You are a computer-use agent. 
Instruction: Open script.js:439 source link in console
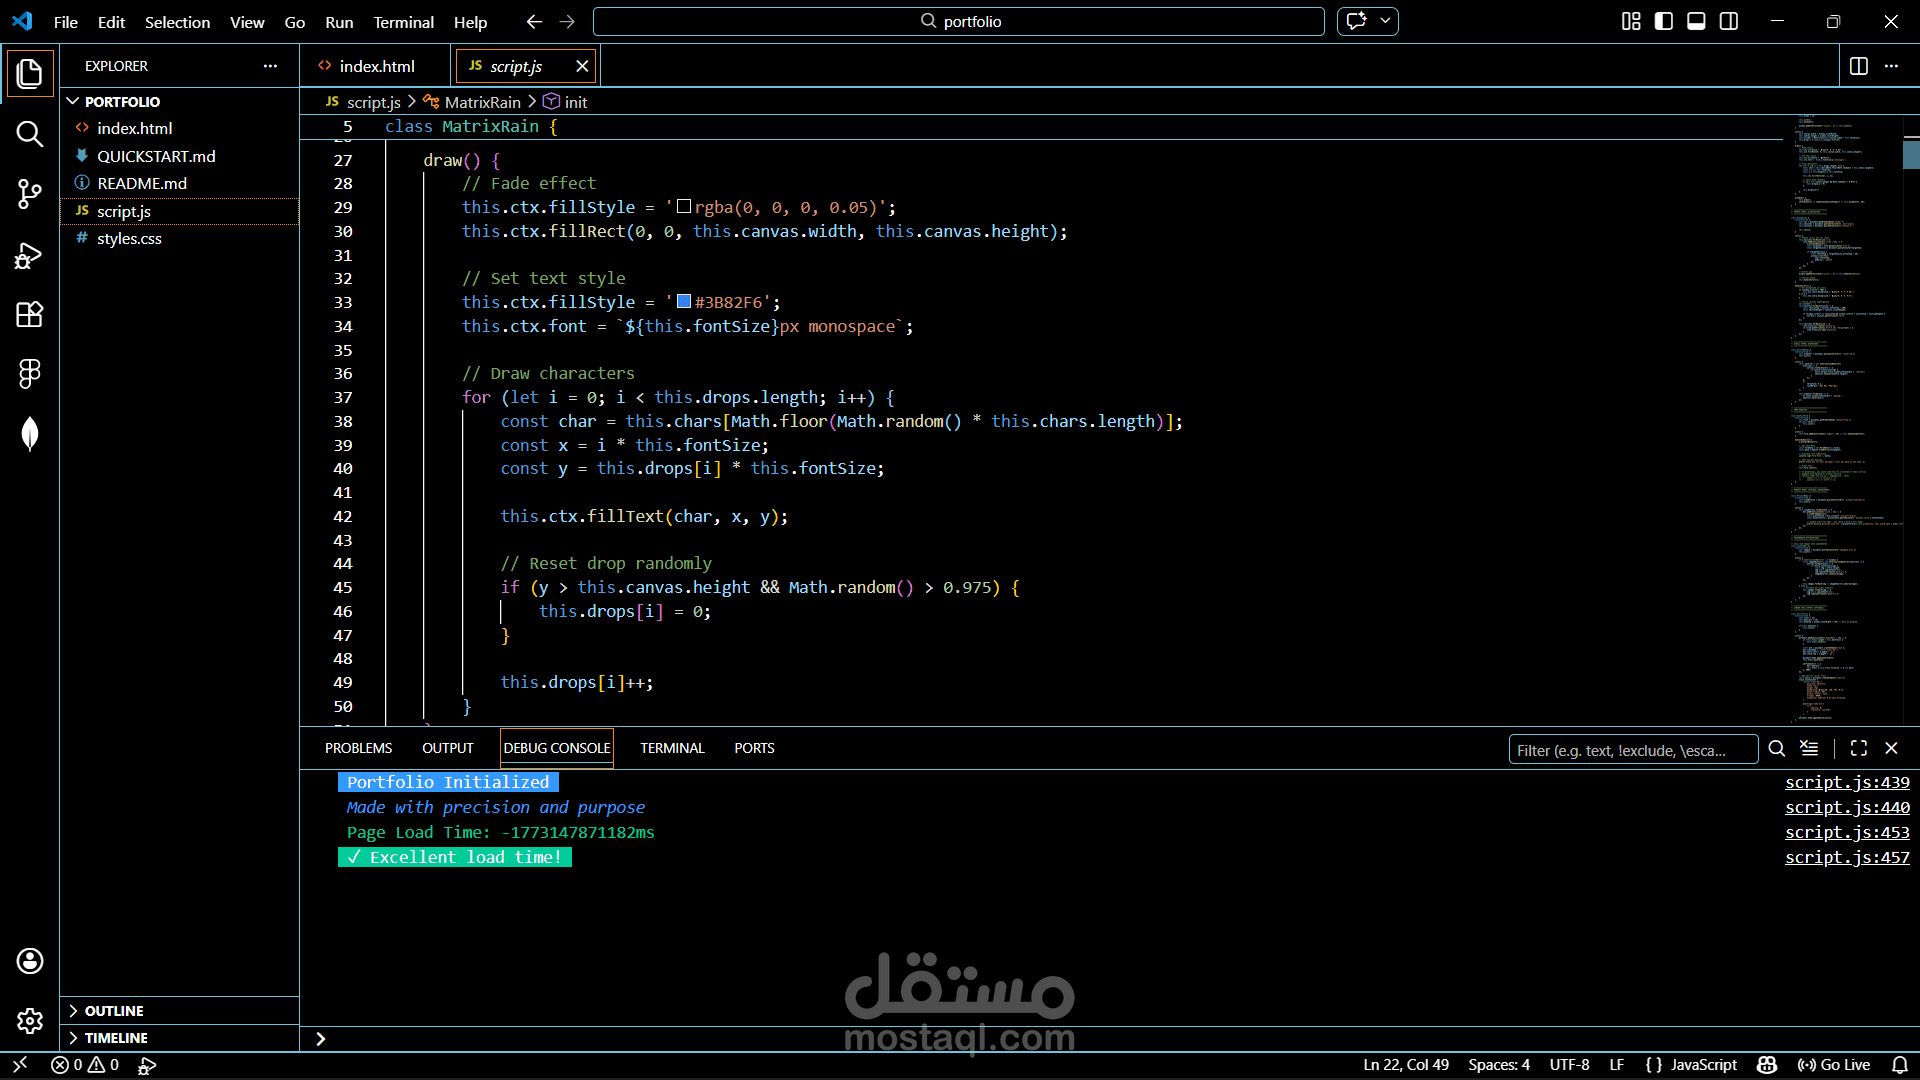pos(1846,782)
